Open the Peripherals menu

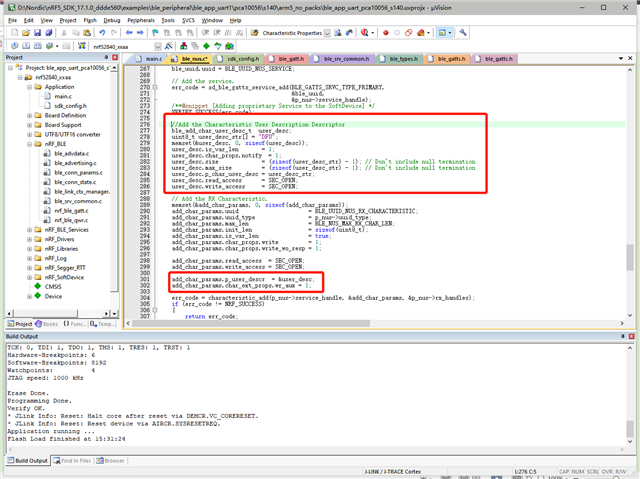click(143, 19)
